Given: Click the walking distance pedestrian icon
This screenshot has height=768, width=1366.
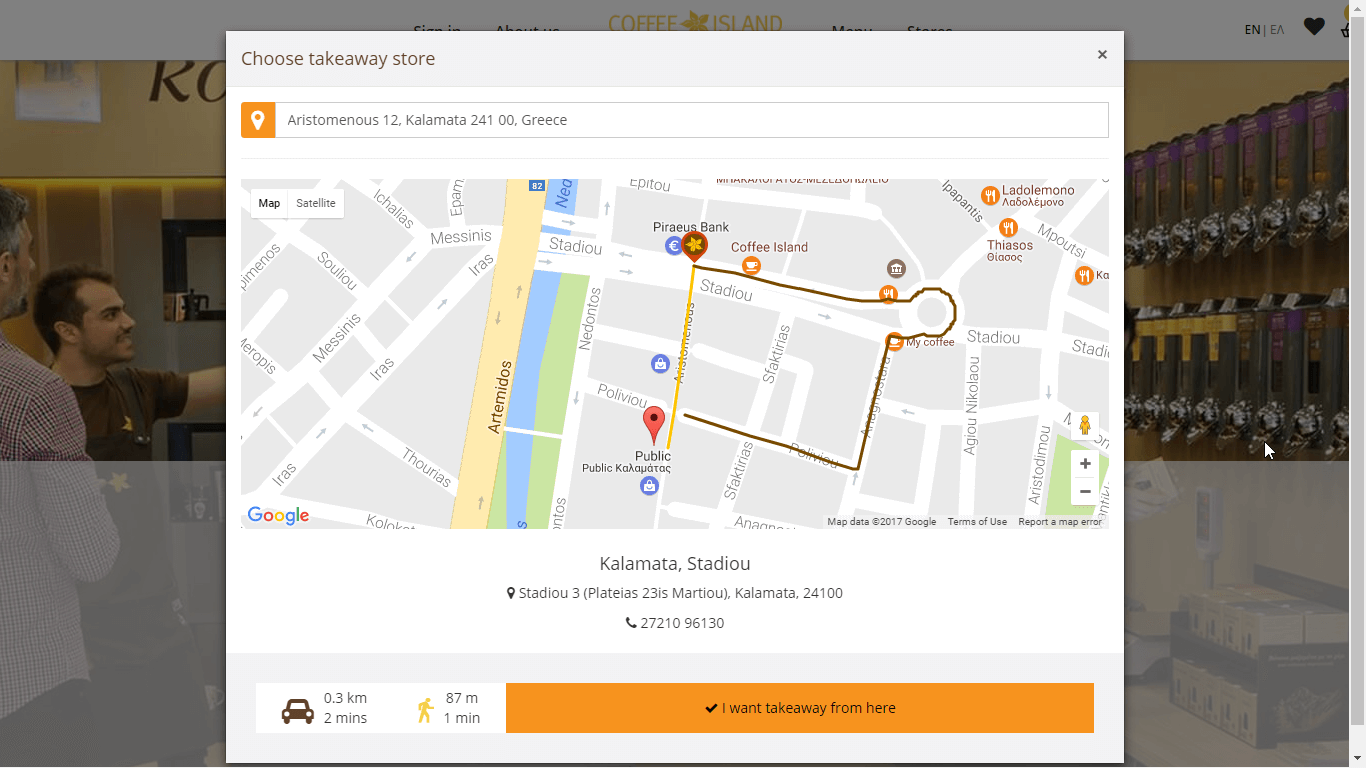Looking at the screenshot, I should (426, 710).
